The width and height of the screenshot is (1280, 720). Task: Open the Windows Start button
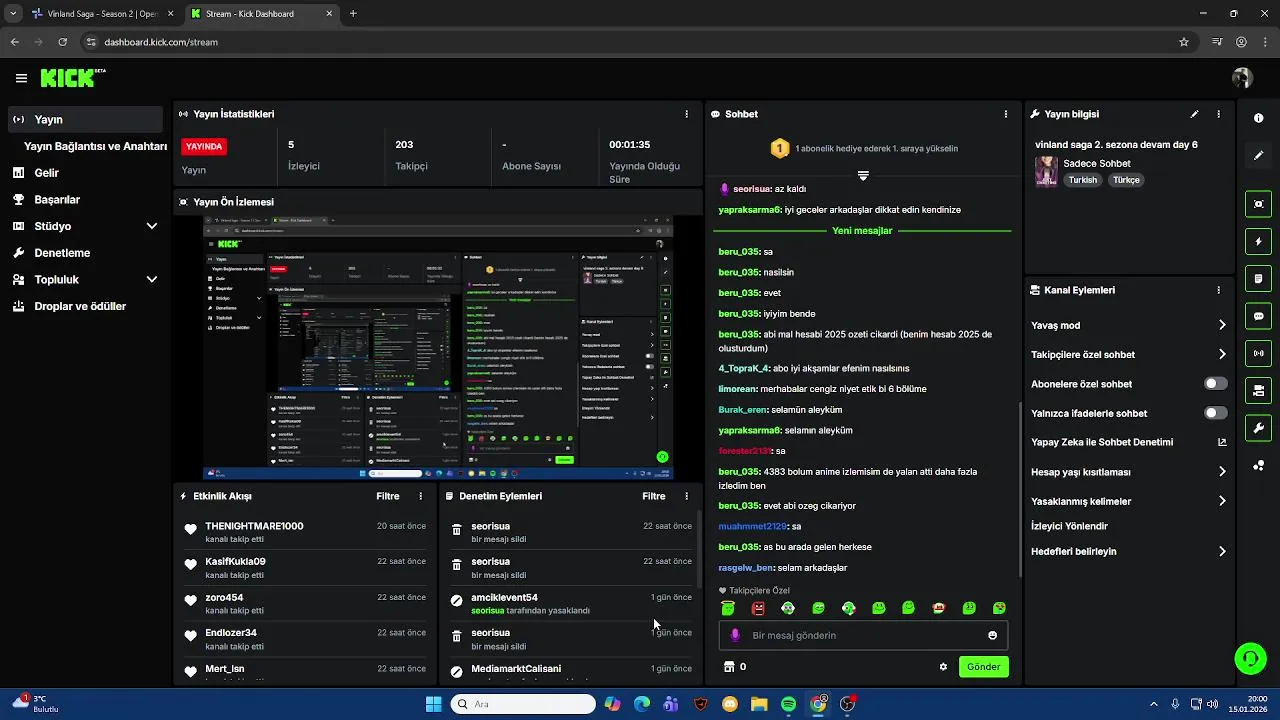coord(433,704)
